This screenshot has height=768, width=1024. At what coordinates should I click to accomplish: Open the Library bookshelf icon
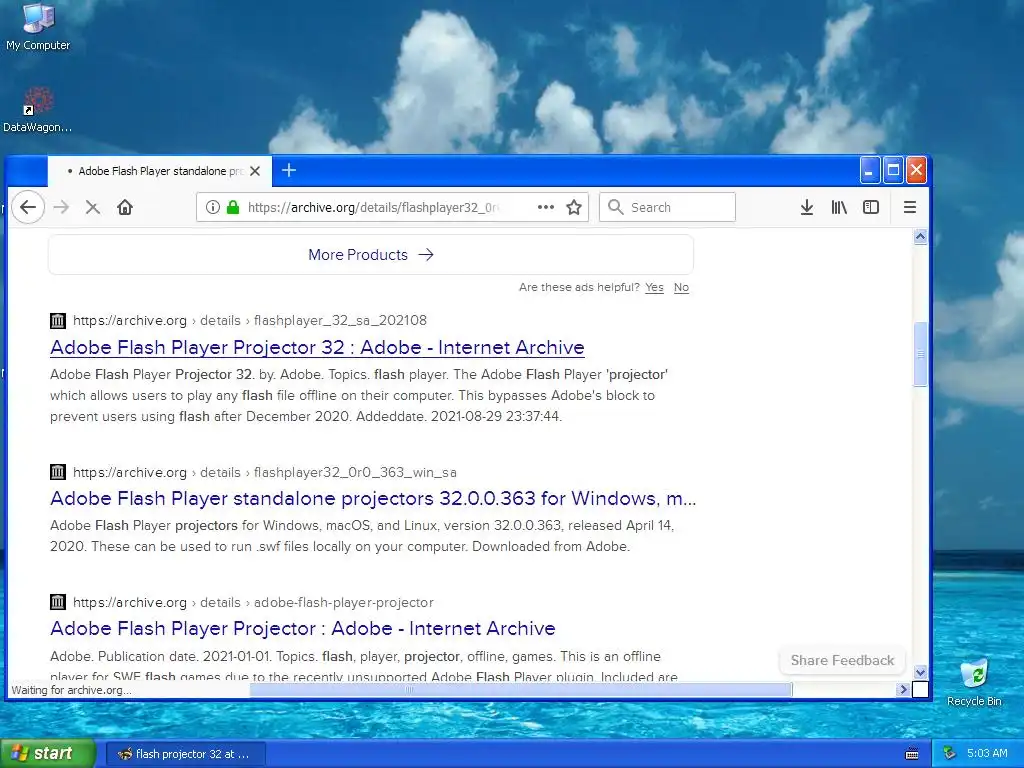pyautogui.click(x=839, y=208)
